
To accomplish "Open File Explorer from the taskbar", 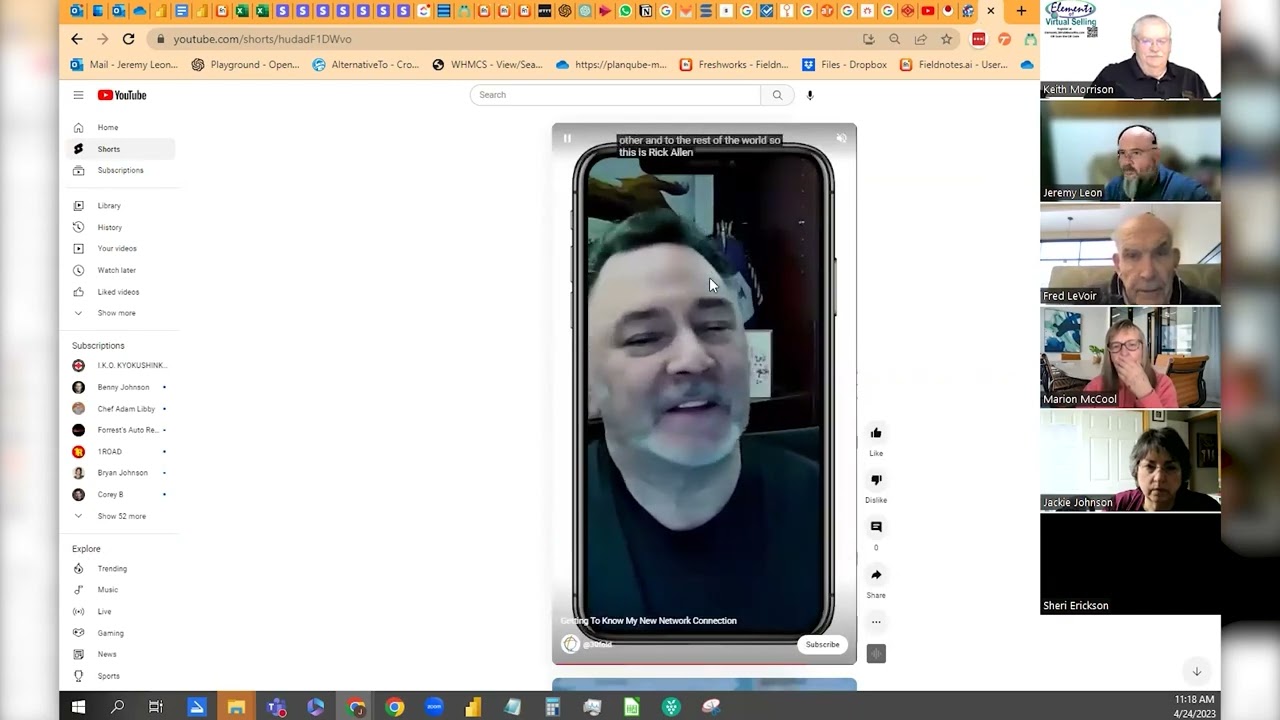I will click(x=236, y=707).
